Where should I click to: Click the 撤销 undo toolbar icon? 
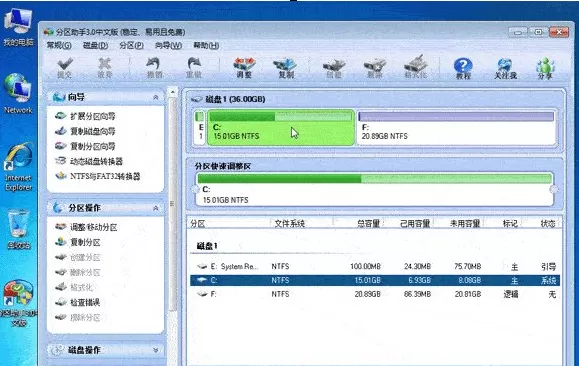(x=154, y=68)
